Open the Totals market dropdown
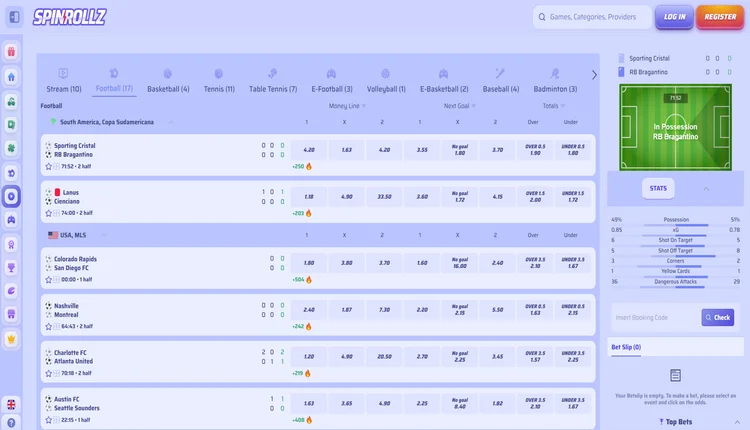The width and height of the screenshot is (750, 430). click(x=553, y=106)
